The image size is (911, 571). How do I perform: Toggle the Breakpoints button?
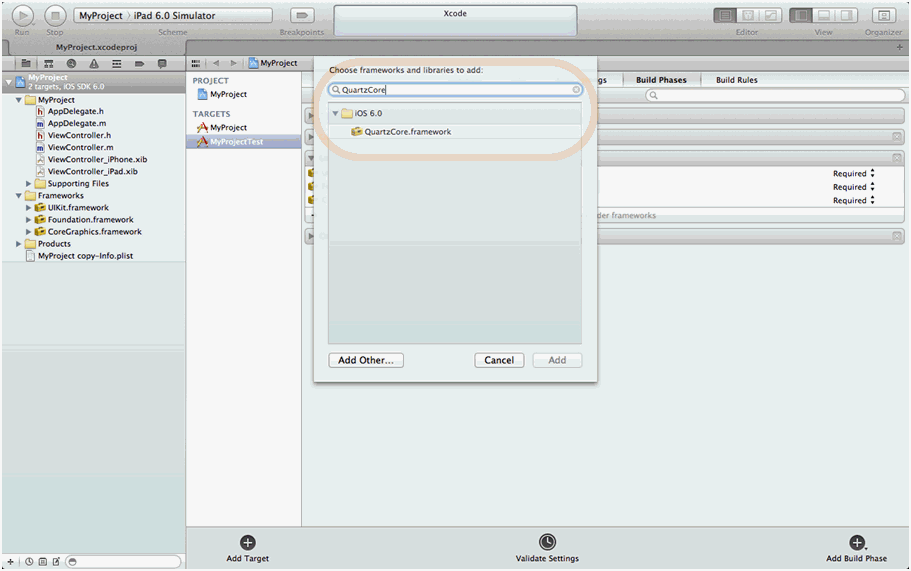(301, 16)
